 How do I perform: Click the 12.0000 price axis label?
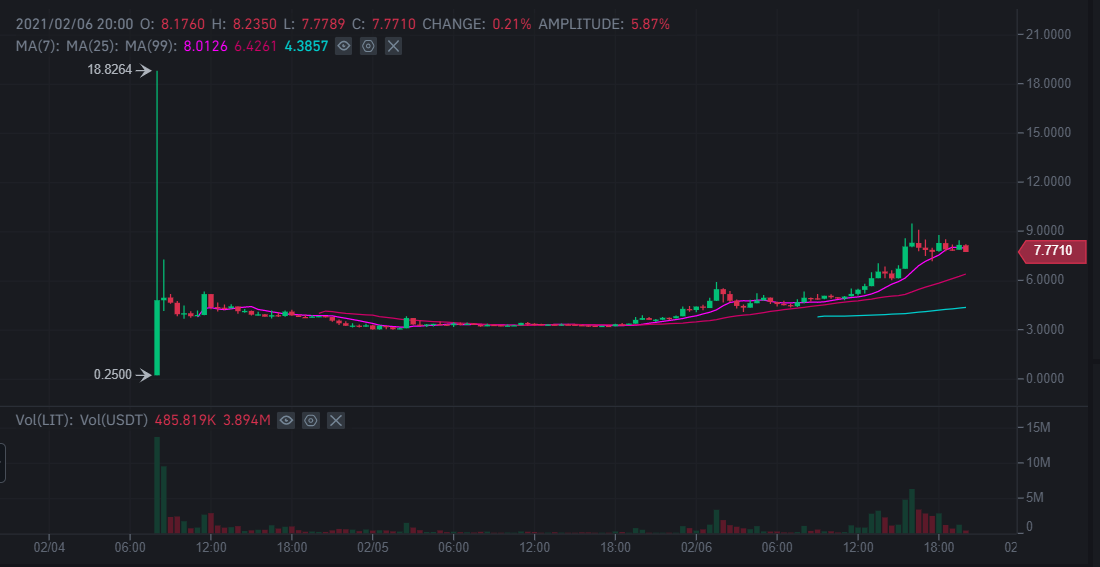tap(1049, 182)
